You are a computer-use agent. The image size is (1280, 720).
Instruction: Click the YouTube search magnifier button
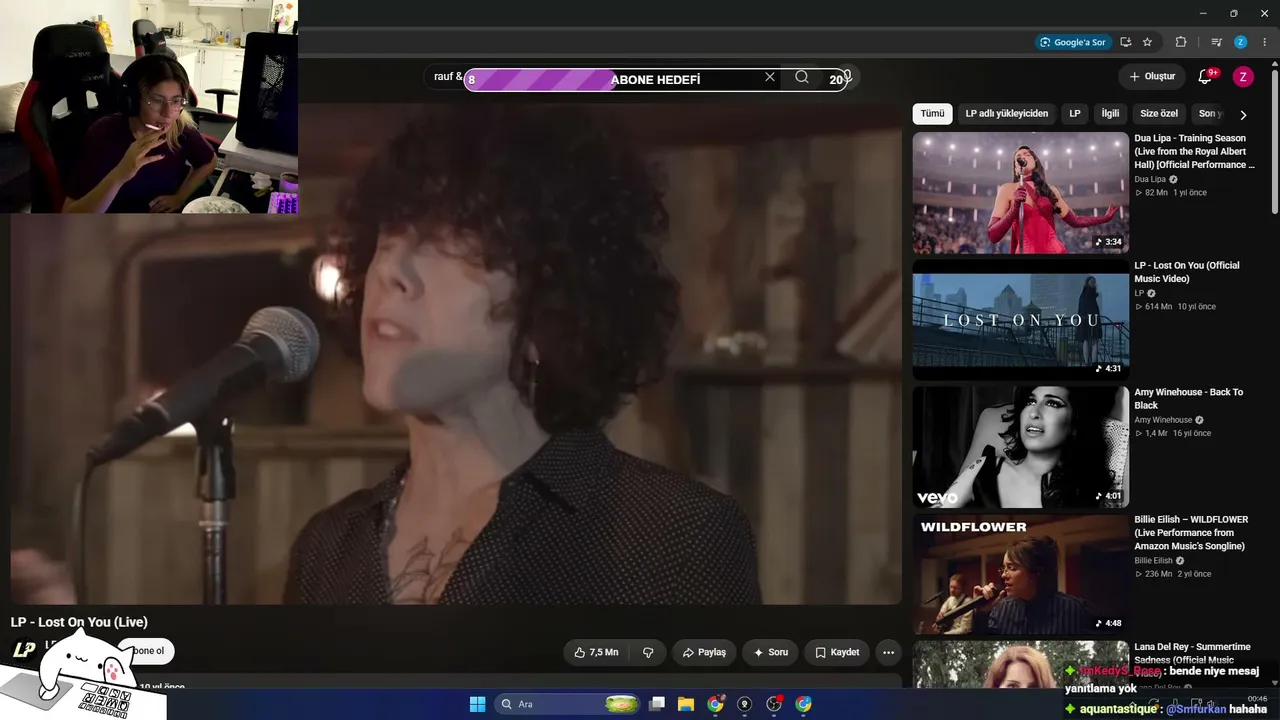802,77
